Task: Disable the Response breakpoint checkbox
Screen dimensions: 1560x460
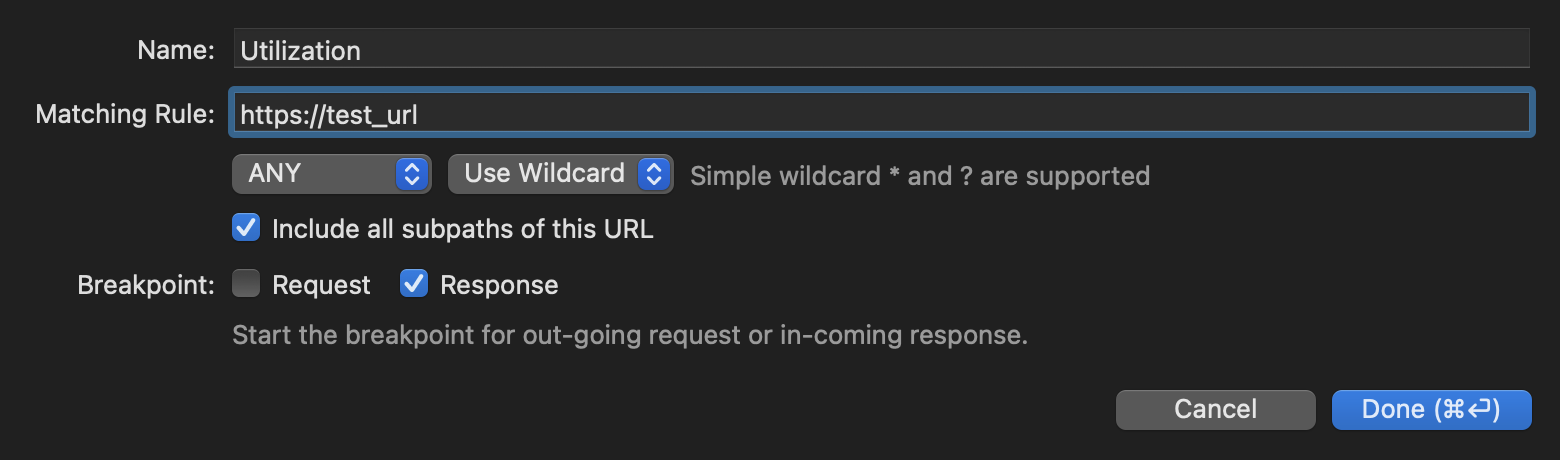Action: [414, 285]
